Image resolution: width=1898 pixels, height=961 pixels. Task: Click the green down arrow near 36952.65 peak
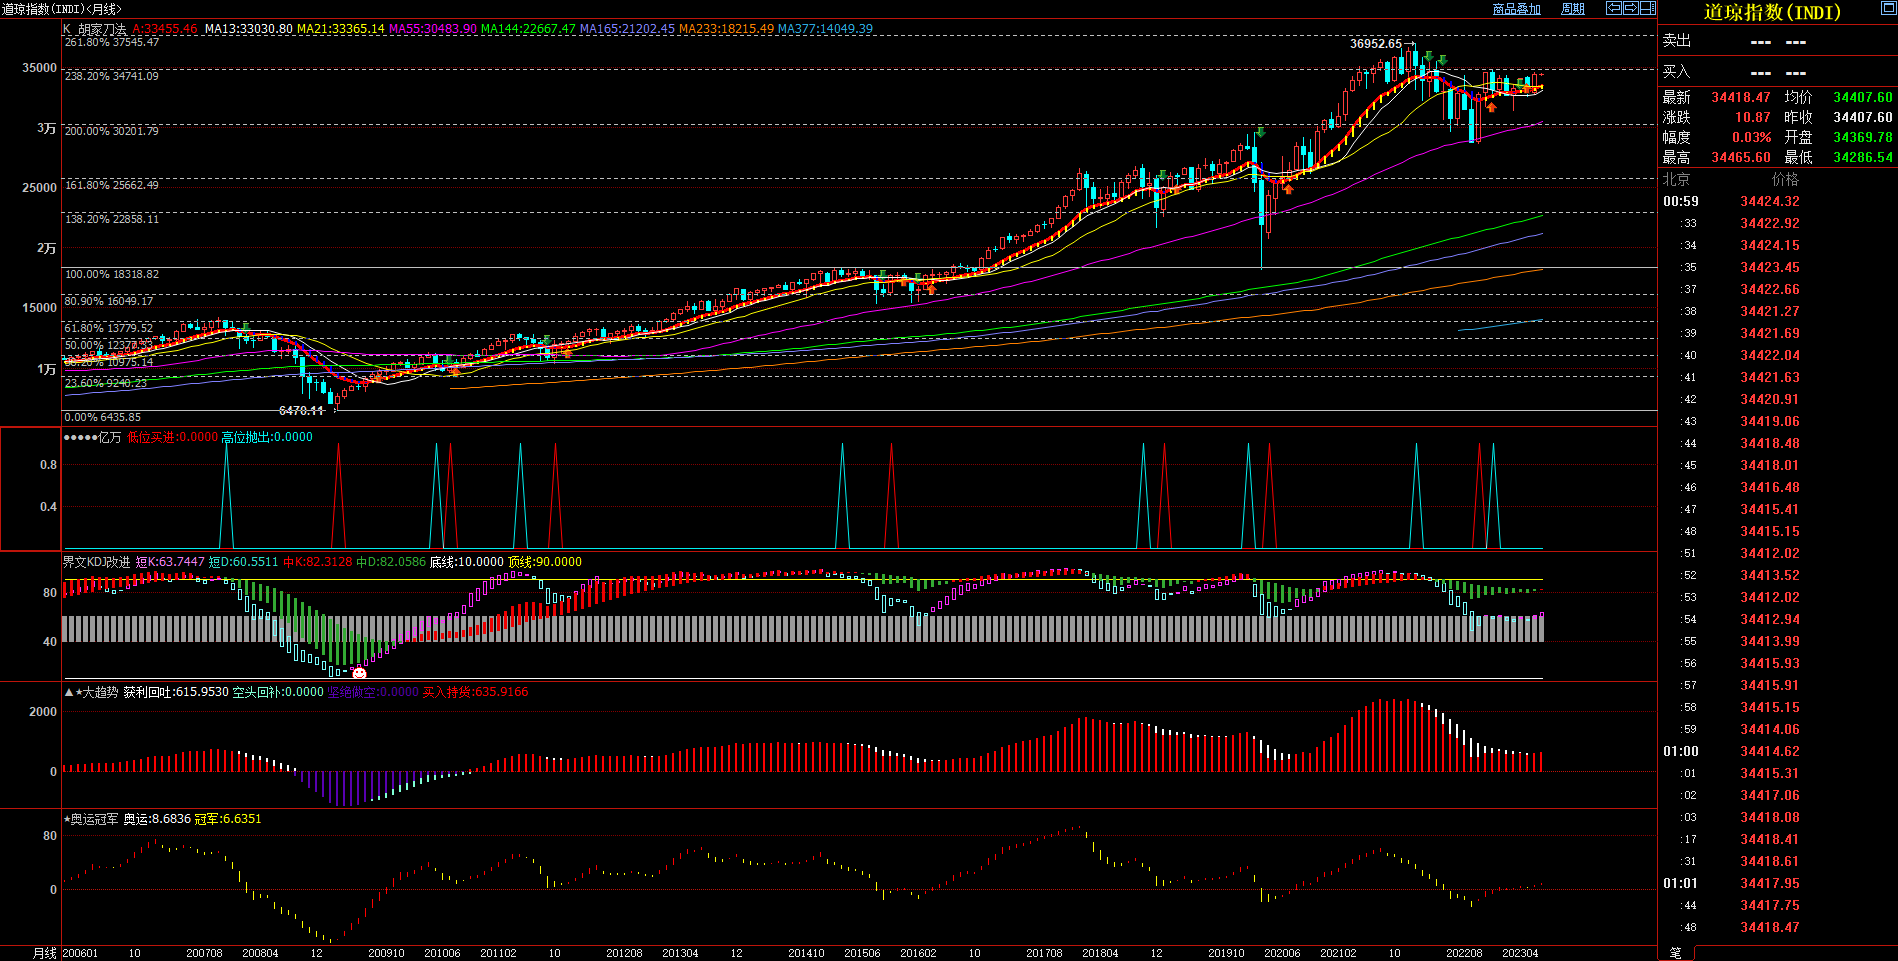click(x=1429, y=55)
